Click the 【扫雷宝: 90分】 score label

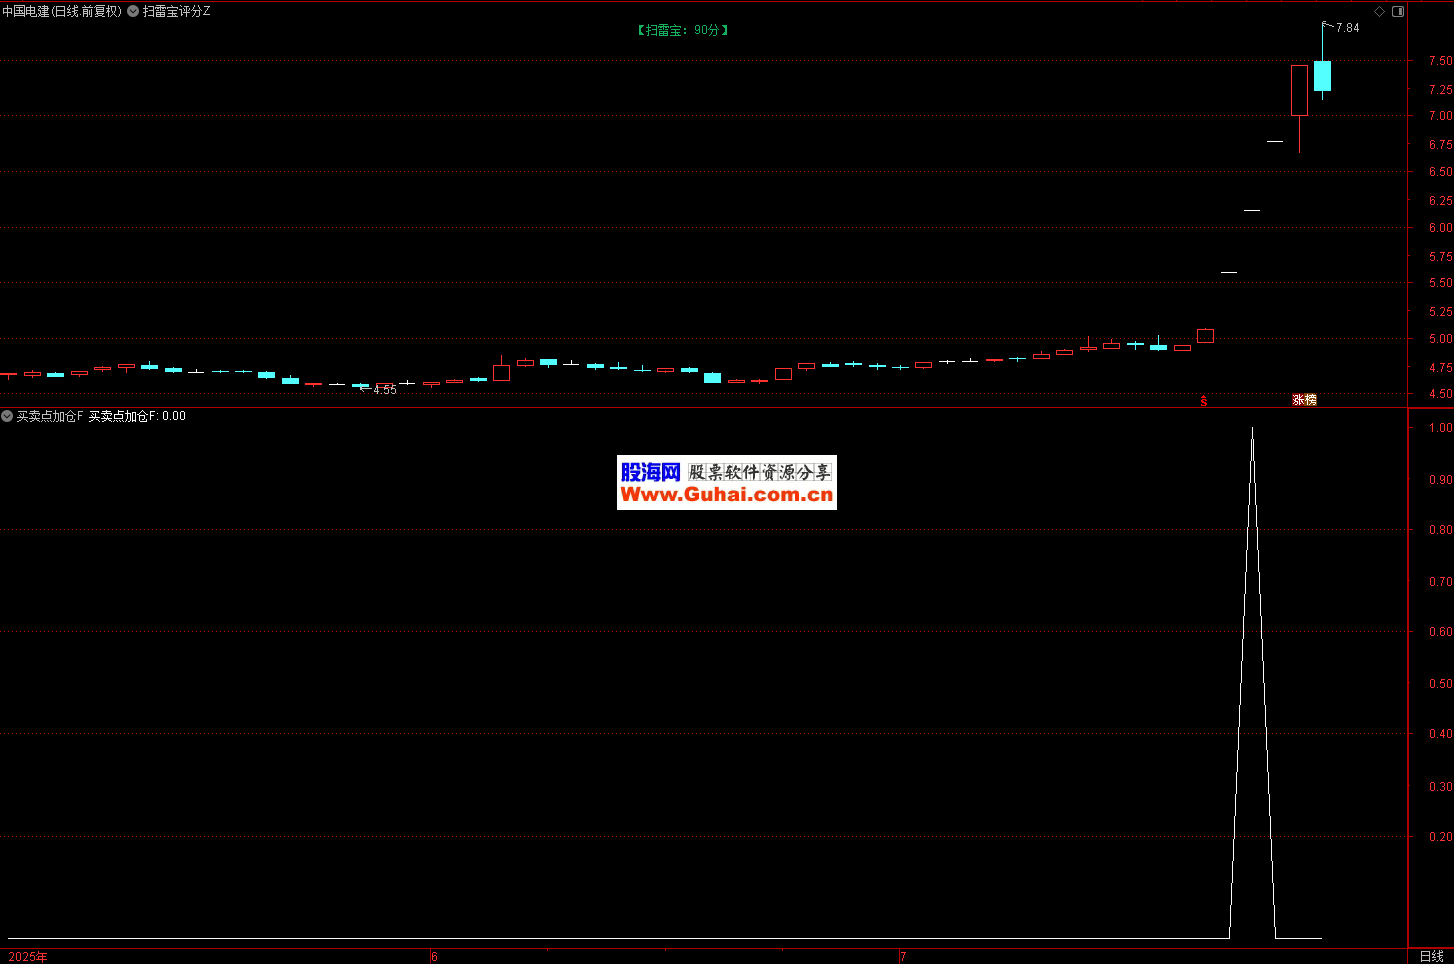point(683,30)
